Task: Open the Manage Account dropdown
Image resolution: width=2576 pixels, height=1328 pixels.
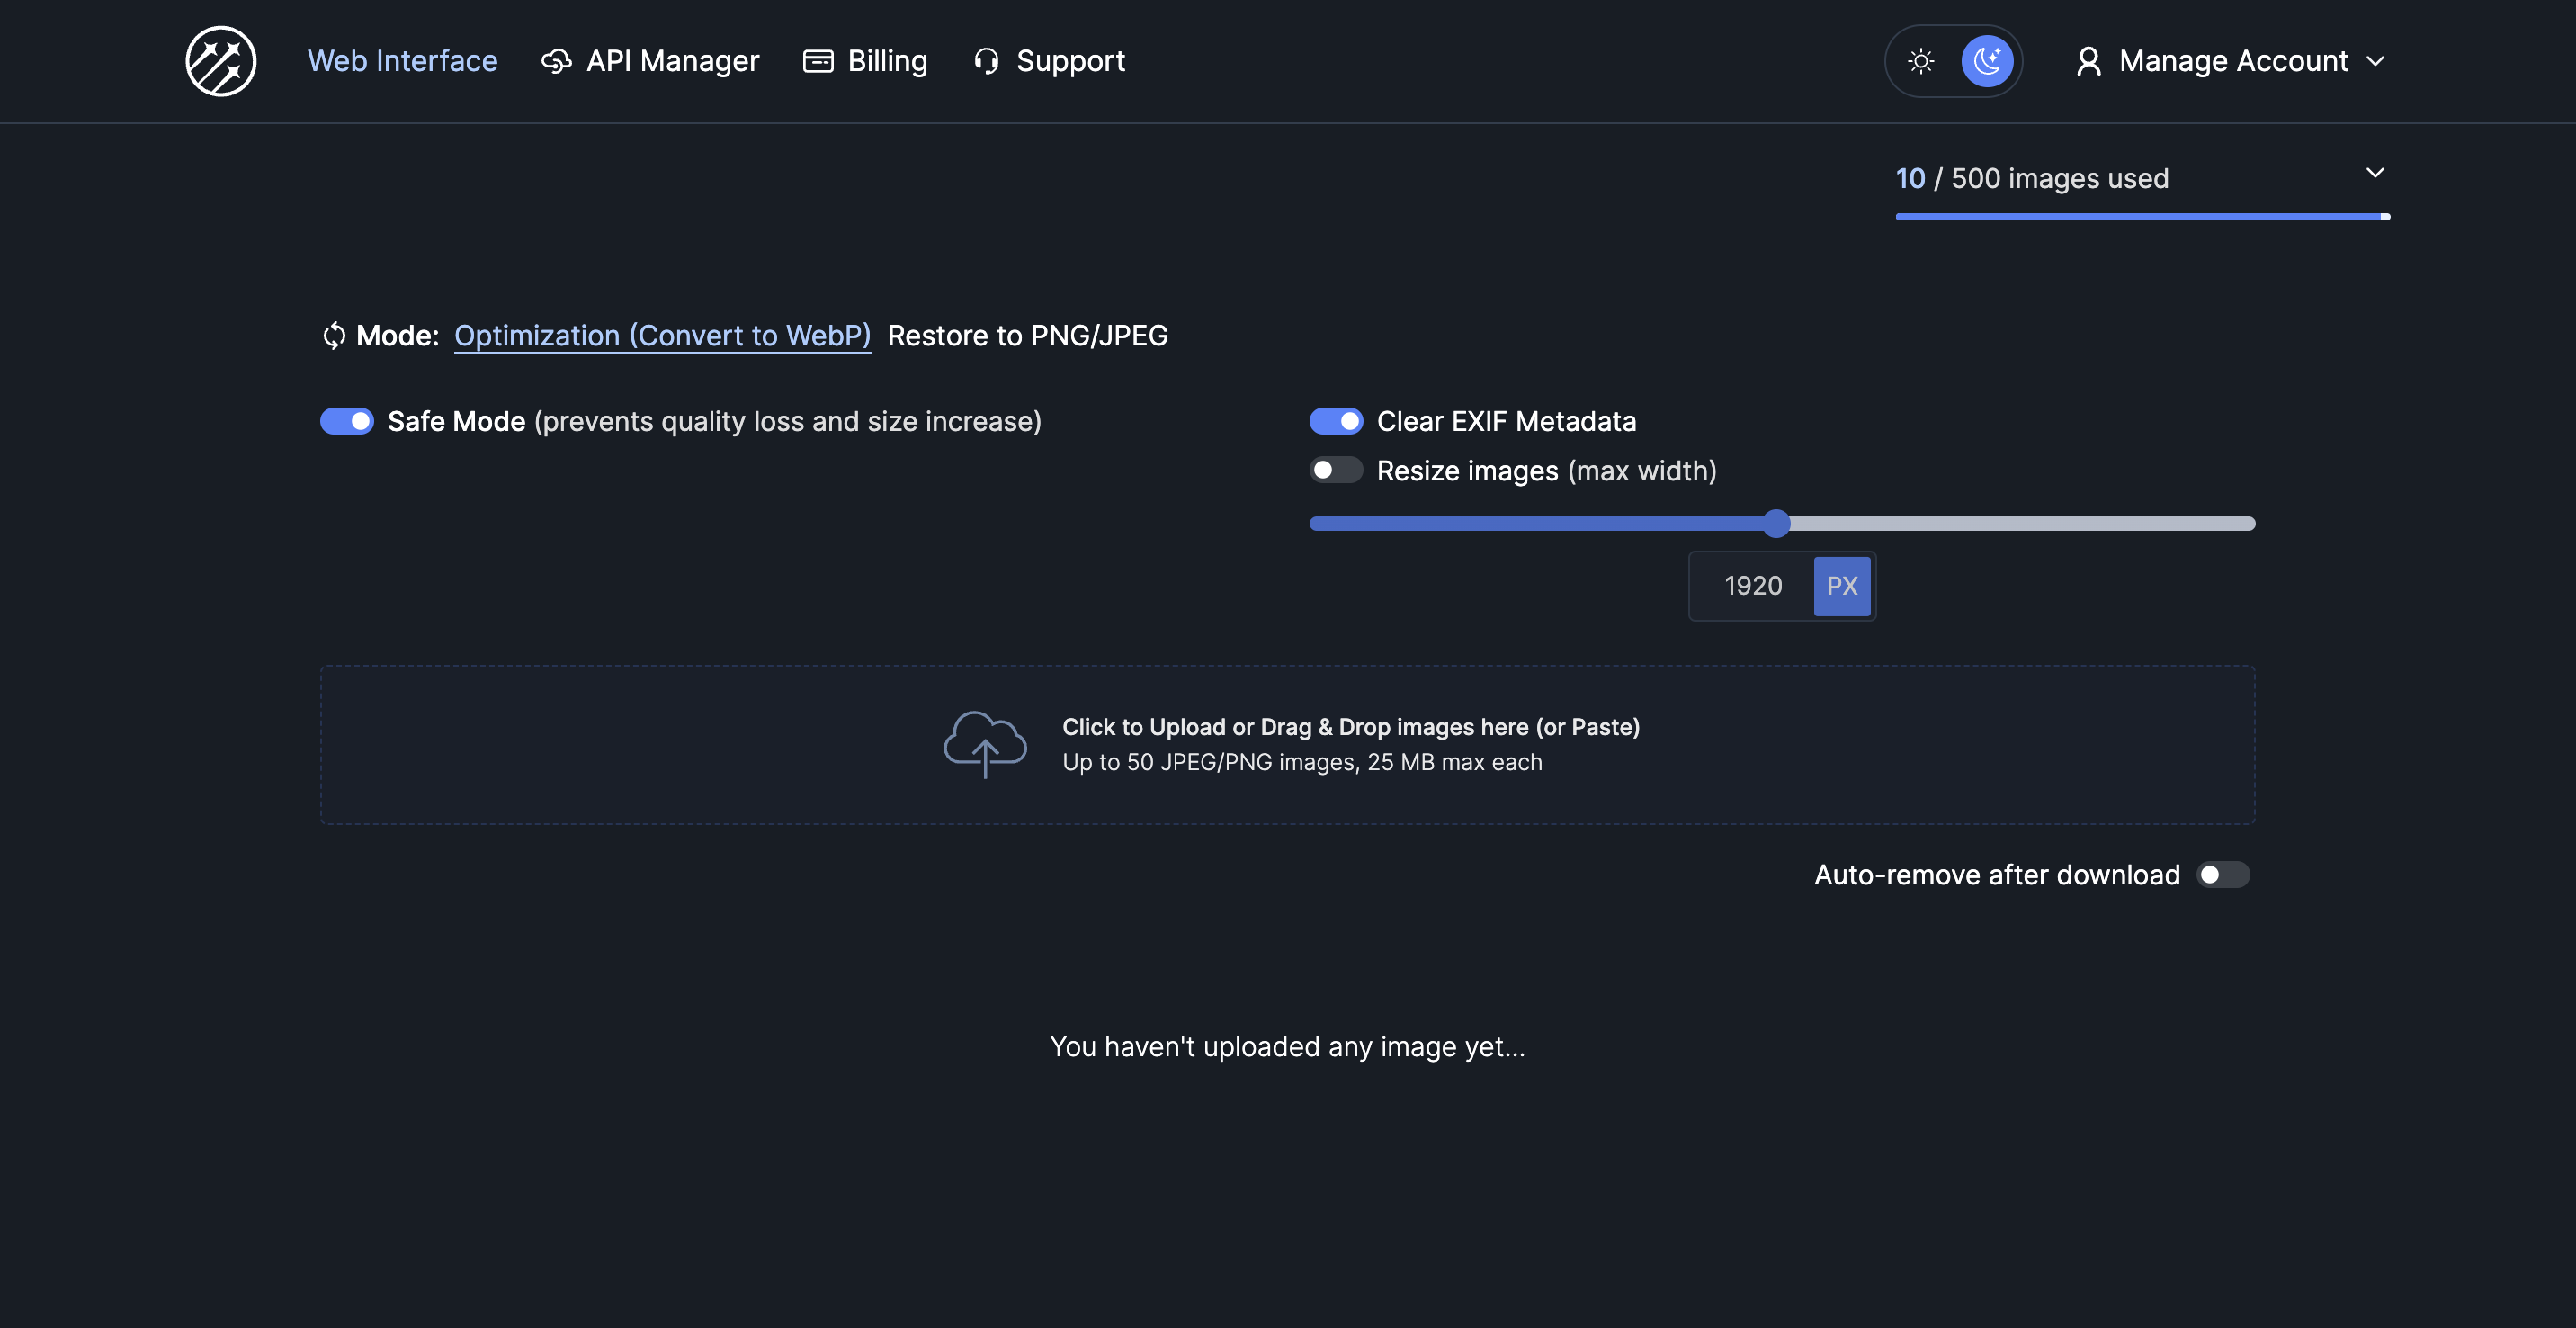Action: 2231,61
